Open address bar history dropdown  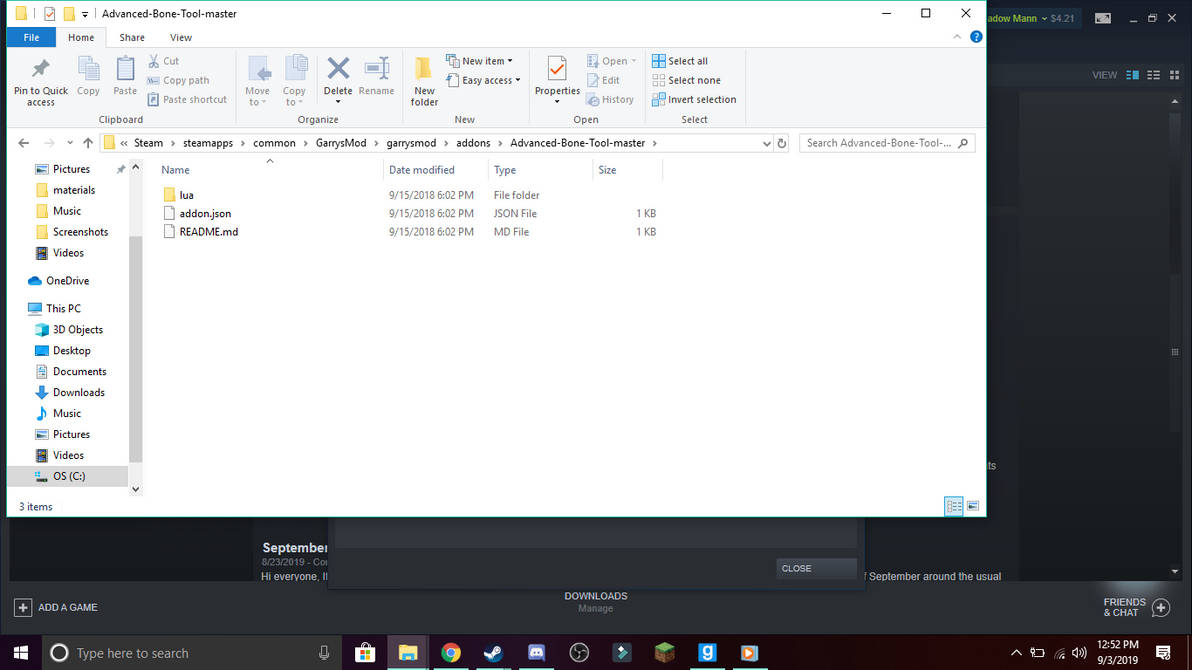tap(766, 143)
